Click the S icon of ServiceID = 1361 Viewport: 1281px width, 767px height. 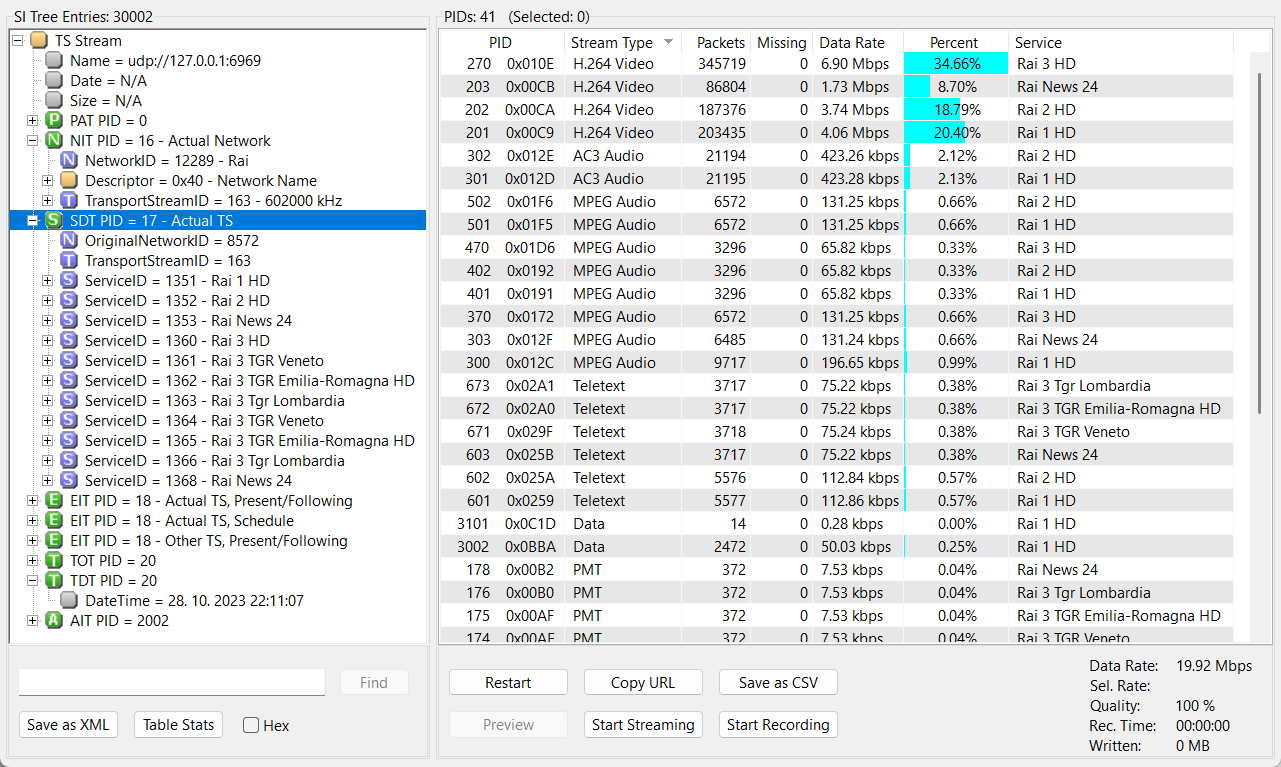(x=69, y=361)
